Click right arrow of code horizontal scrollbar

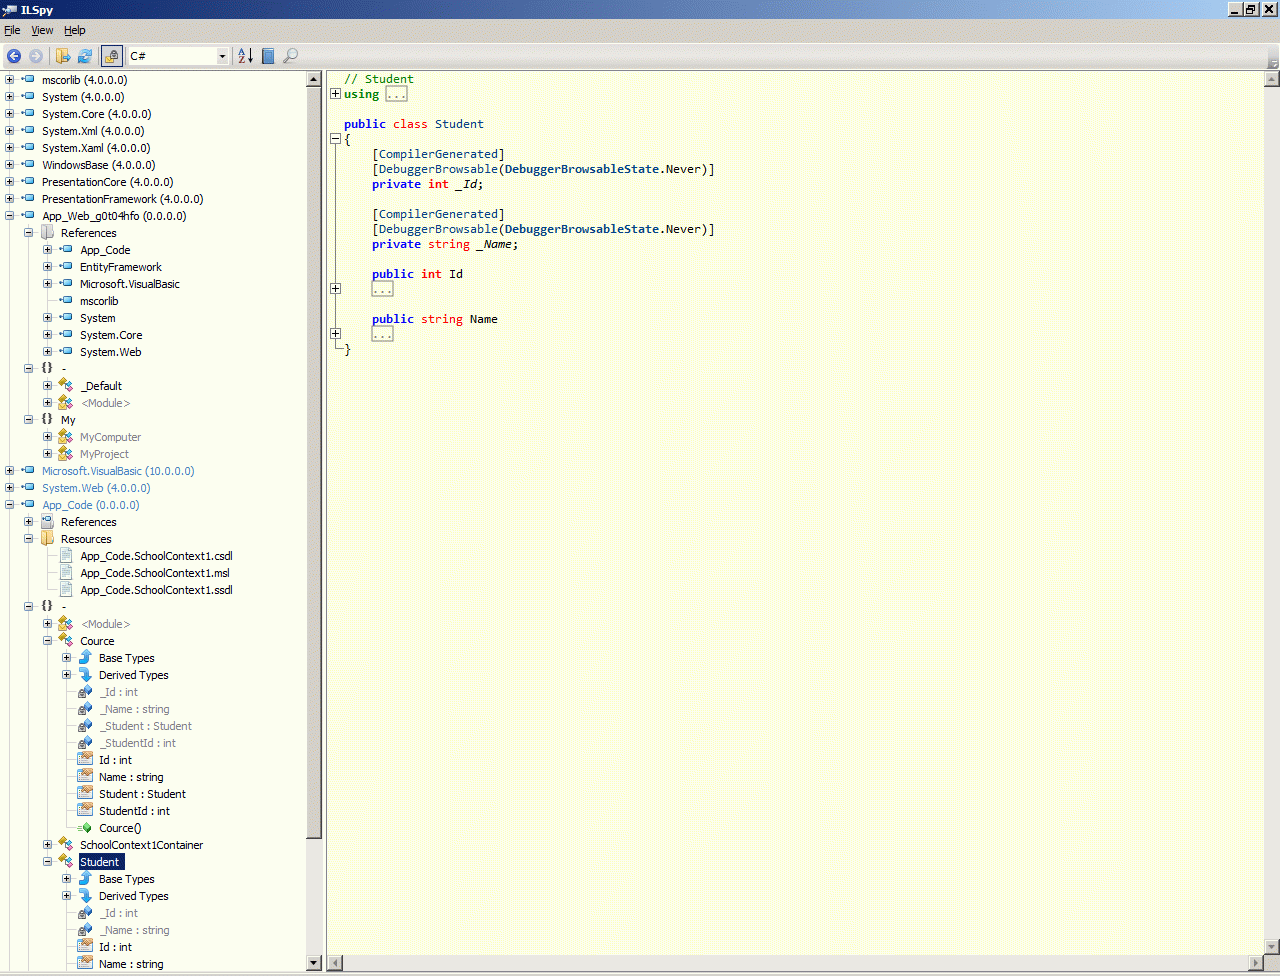(1256, 963)
